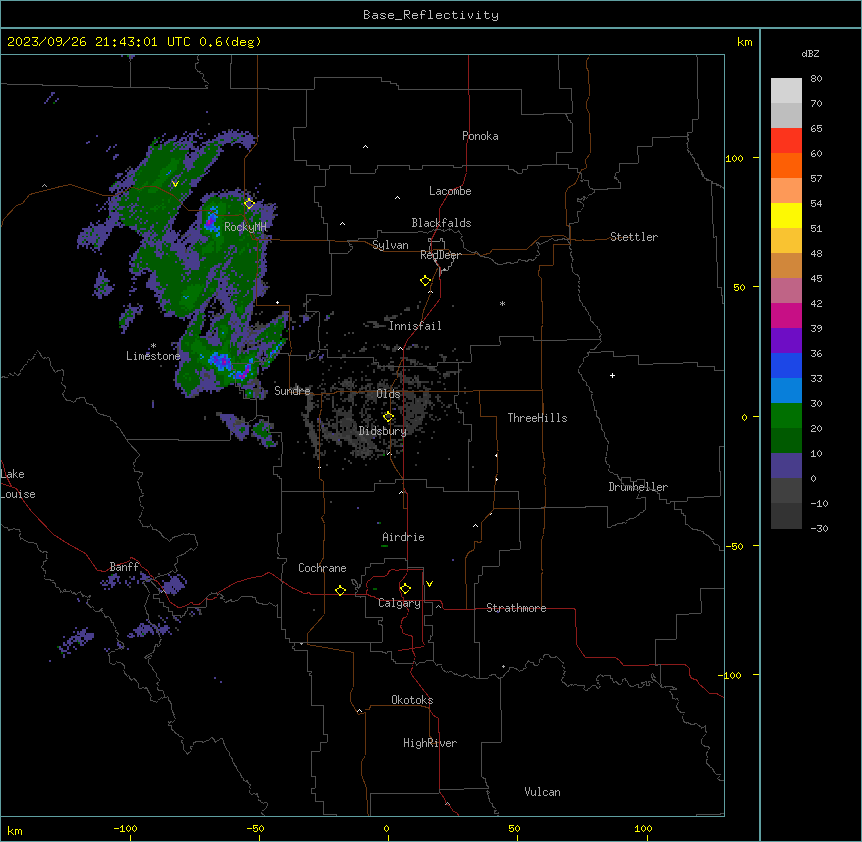Click the ThreeHills city label
862x842 pixels.
tap(537, 418)
